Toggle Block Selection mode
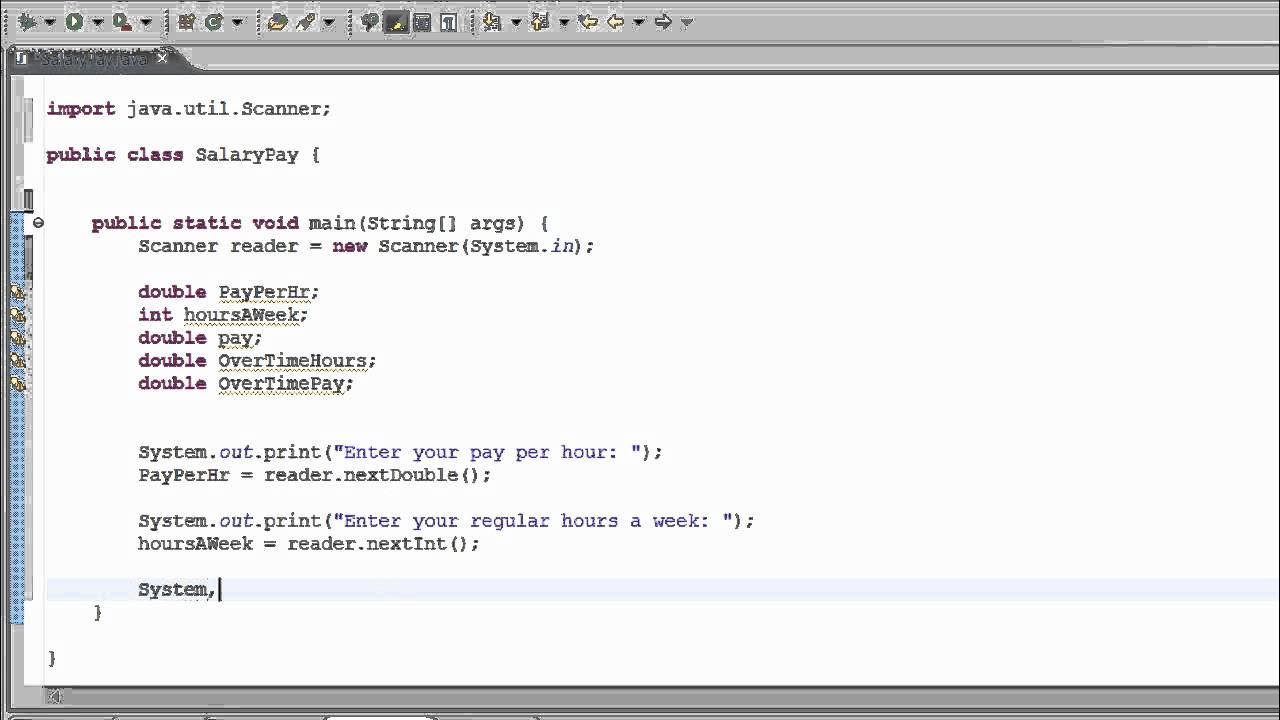Viewport: 1280px width, 720px height. pyautogui.click(x=422, y=21)
